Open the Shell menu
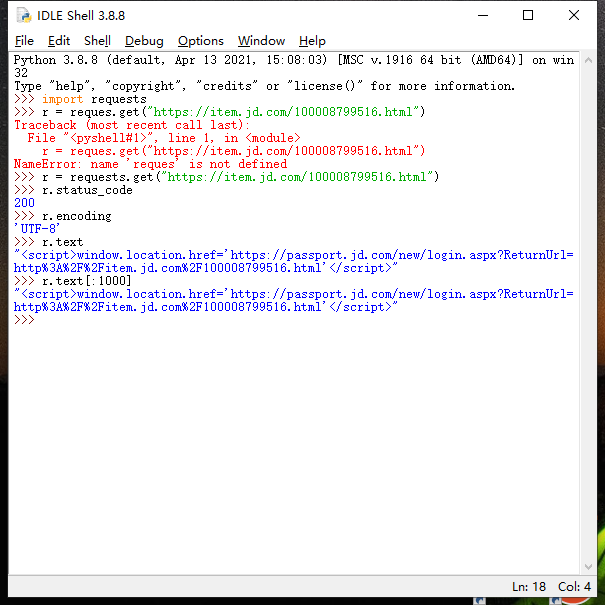This screenshot has height=605, width=605. point(97,41)
